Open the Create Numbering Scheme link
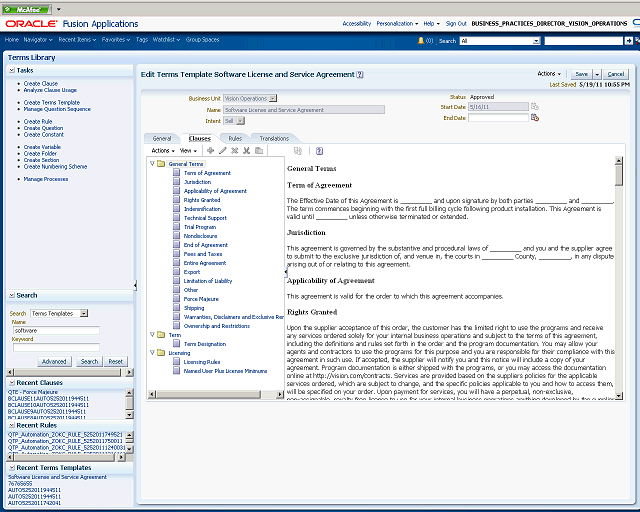640x512 pixels. 55,167
